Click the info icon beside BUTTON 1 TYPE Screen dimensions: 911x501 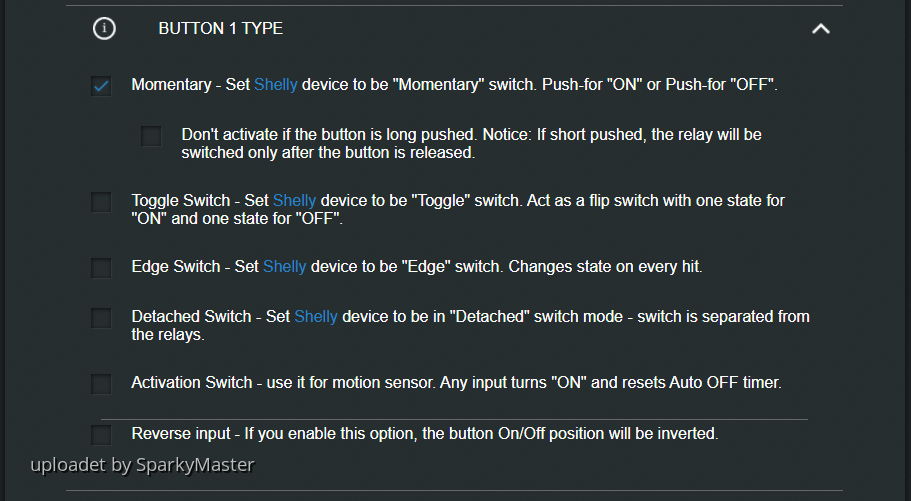[x=104, y=29]
